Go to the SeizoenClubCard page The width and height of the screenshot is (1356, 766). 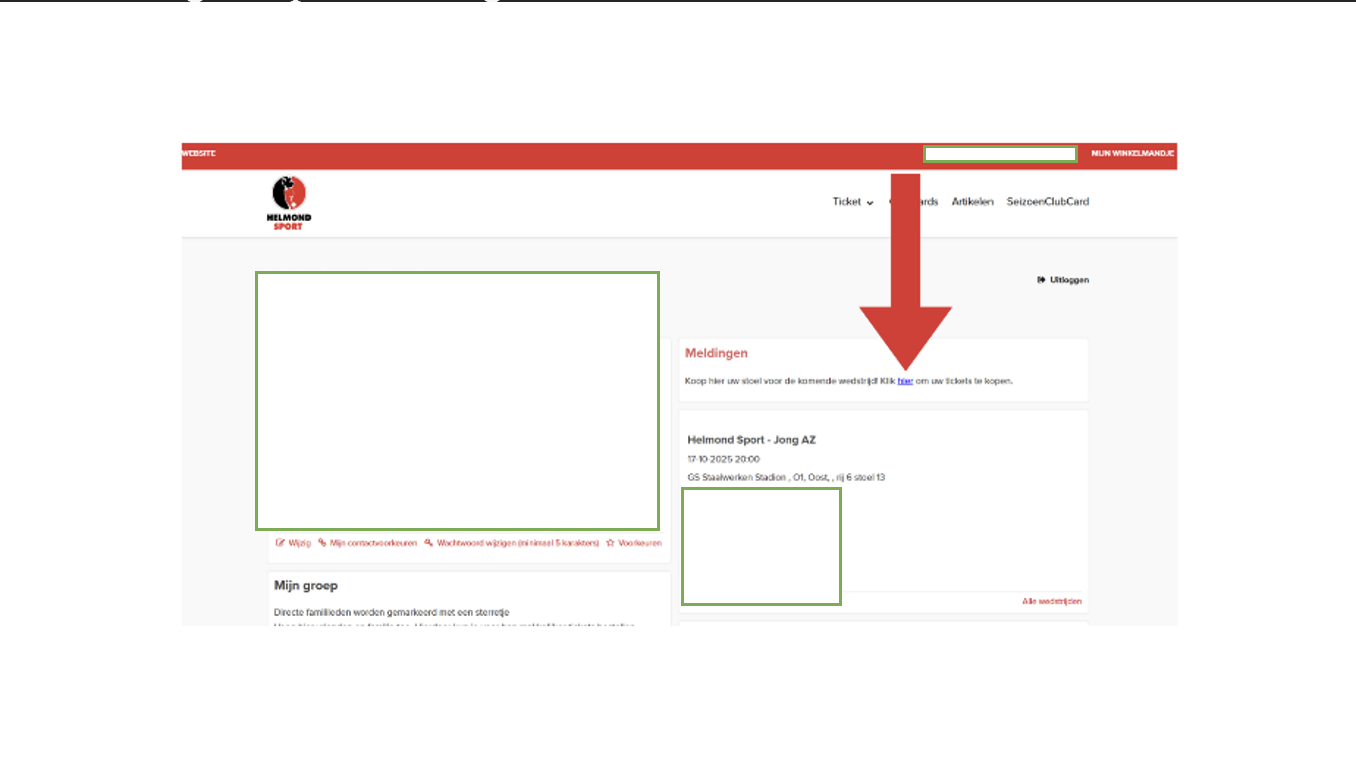click(1047, 202)
